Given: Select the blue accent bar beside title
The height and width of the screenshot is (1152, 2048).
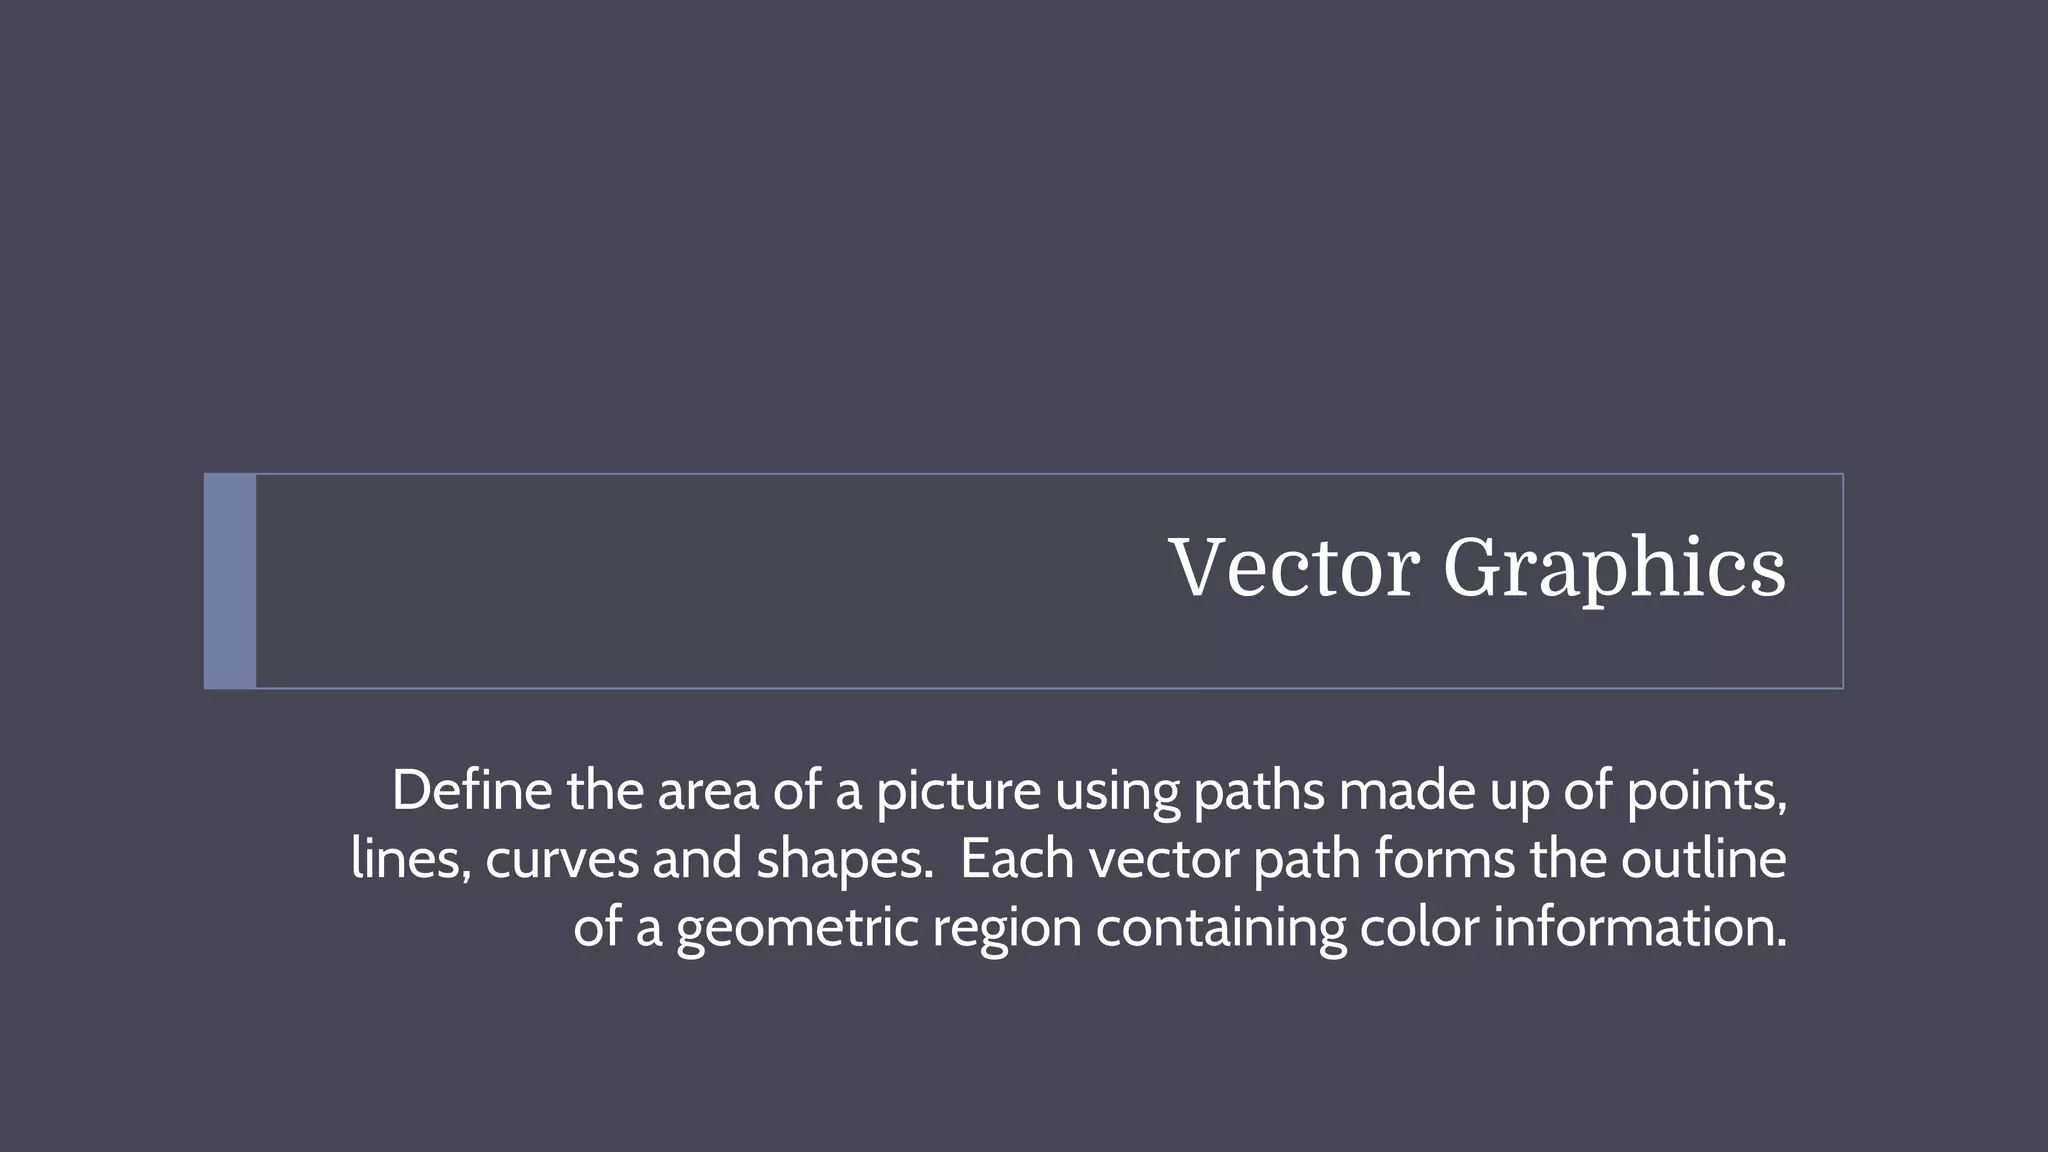Looking at the screenshot, I should 230,581.
